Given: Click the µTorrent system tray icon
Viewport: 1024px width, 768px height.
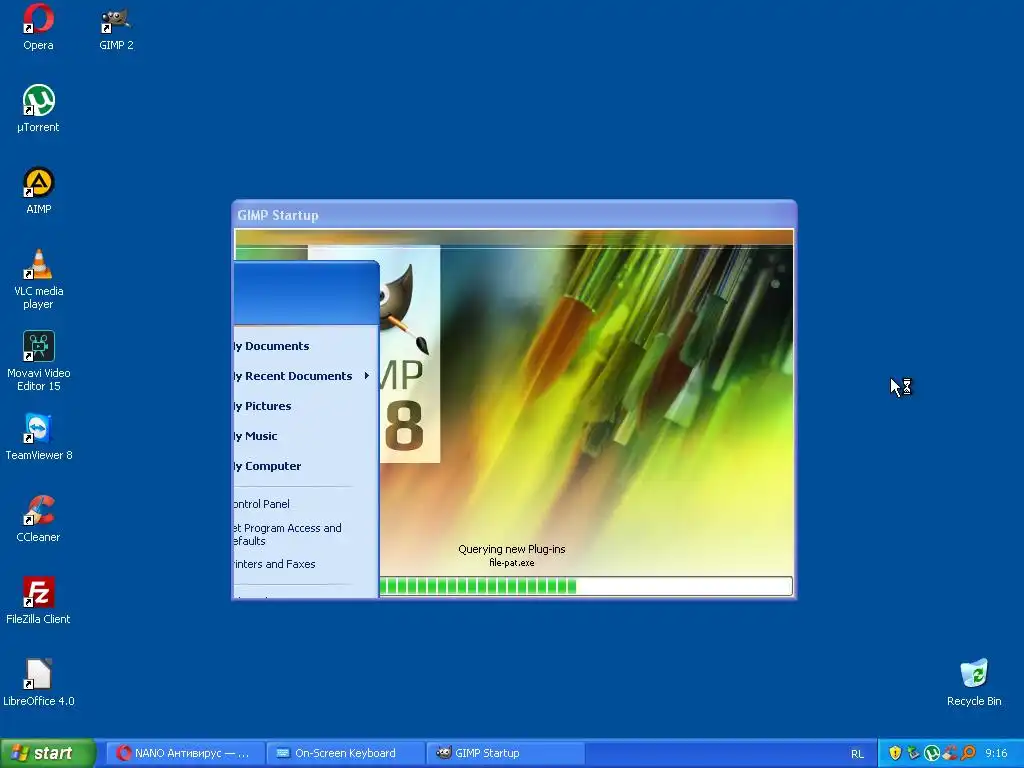Looking at the screenshot, I should tap(931, 753).
